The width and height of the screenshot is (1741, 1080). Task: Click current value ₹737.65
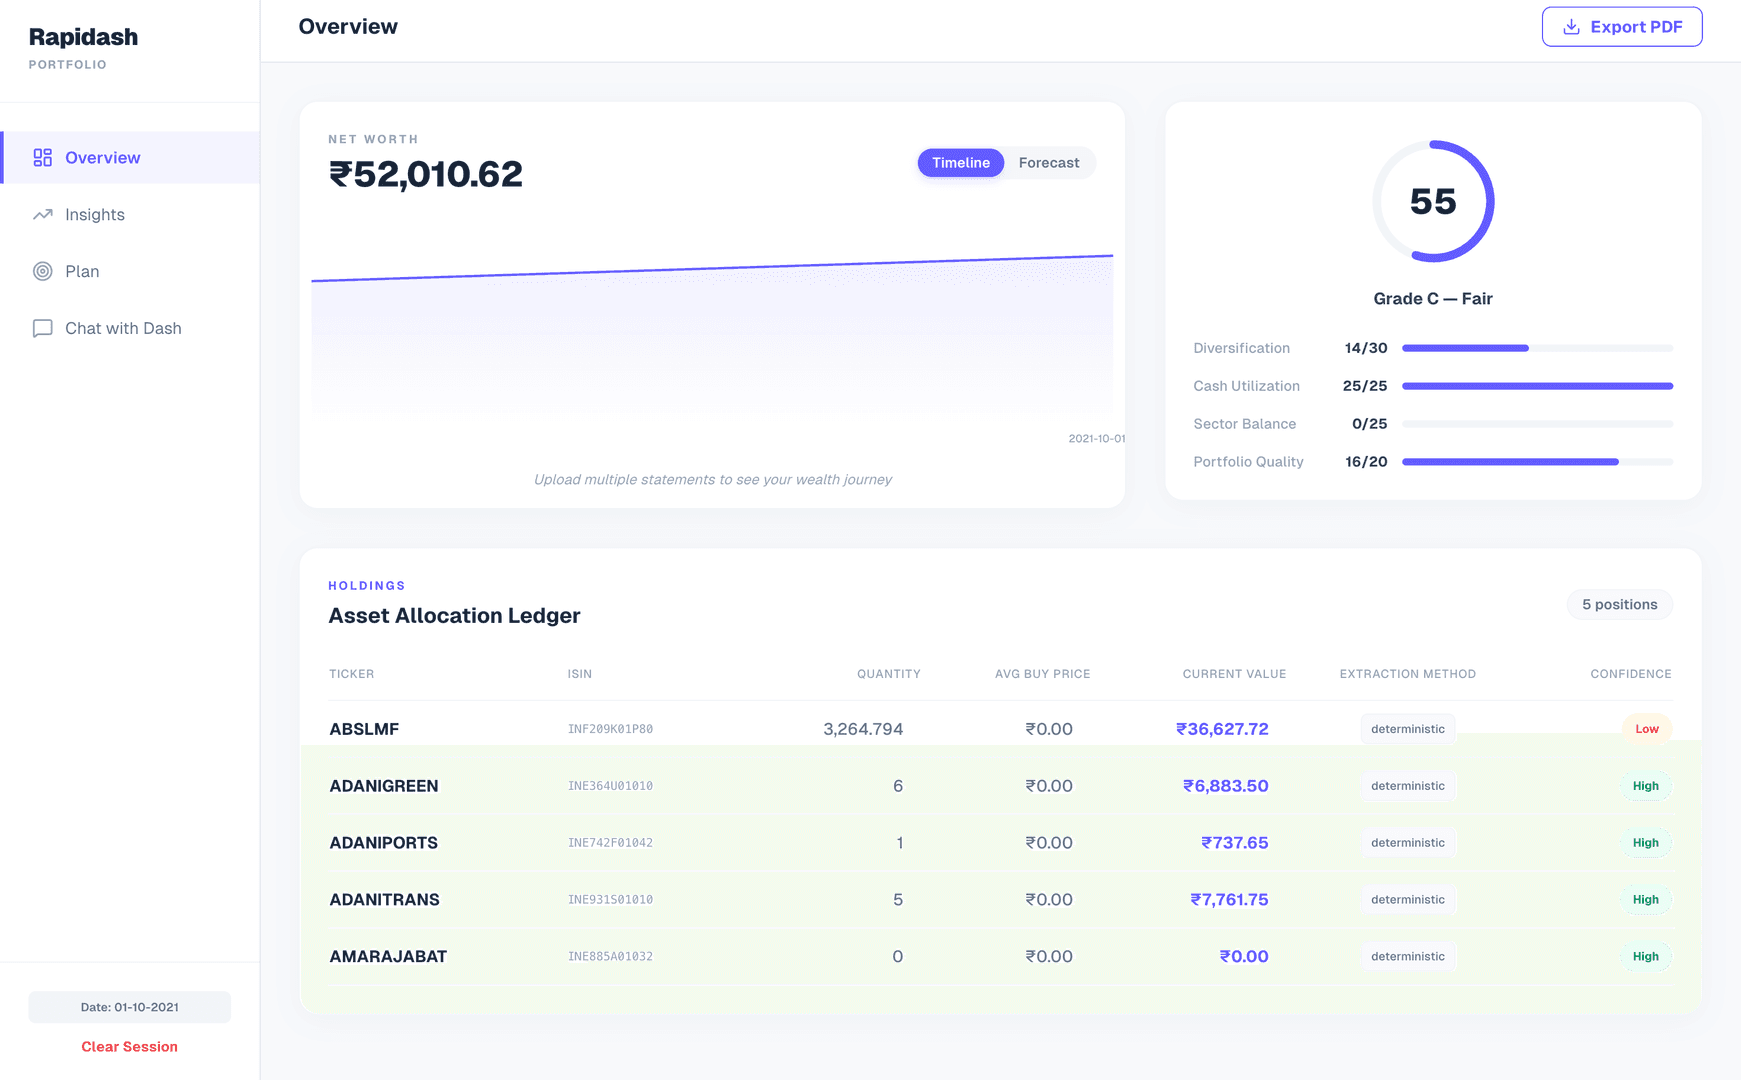1235,844
